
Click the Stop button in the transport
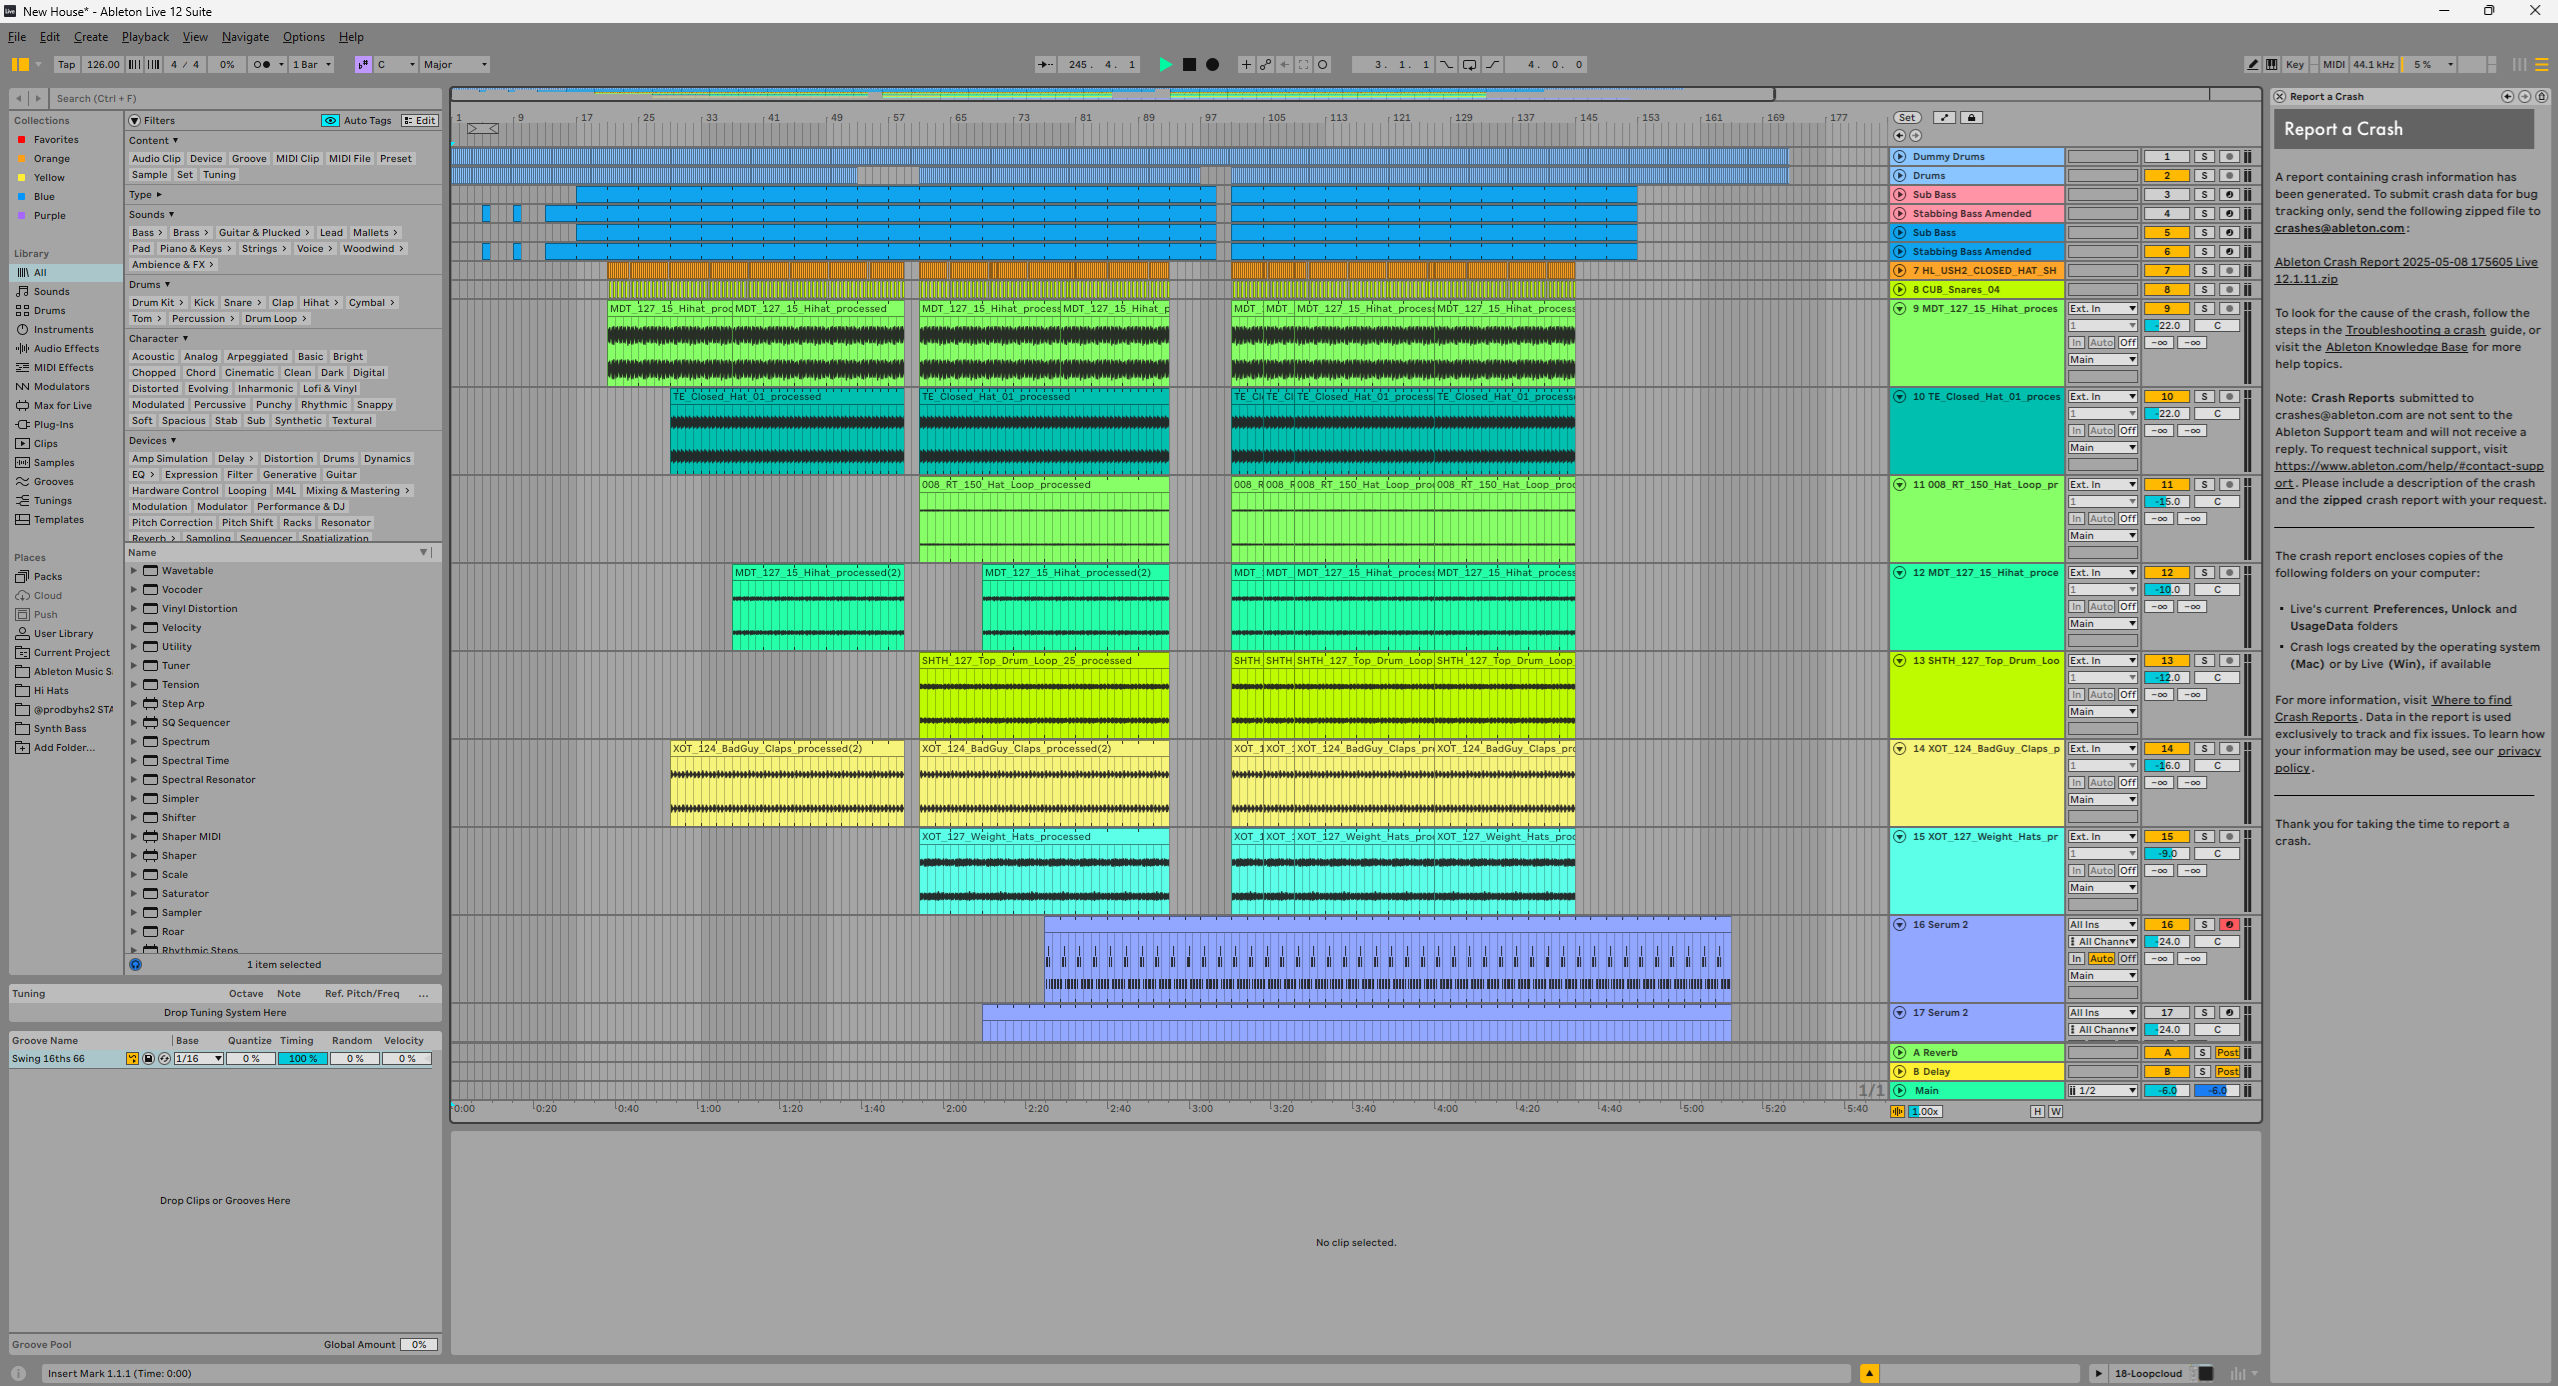(x=1189, y=65)
